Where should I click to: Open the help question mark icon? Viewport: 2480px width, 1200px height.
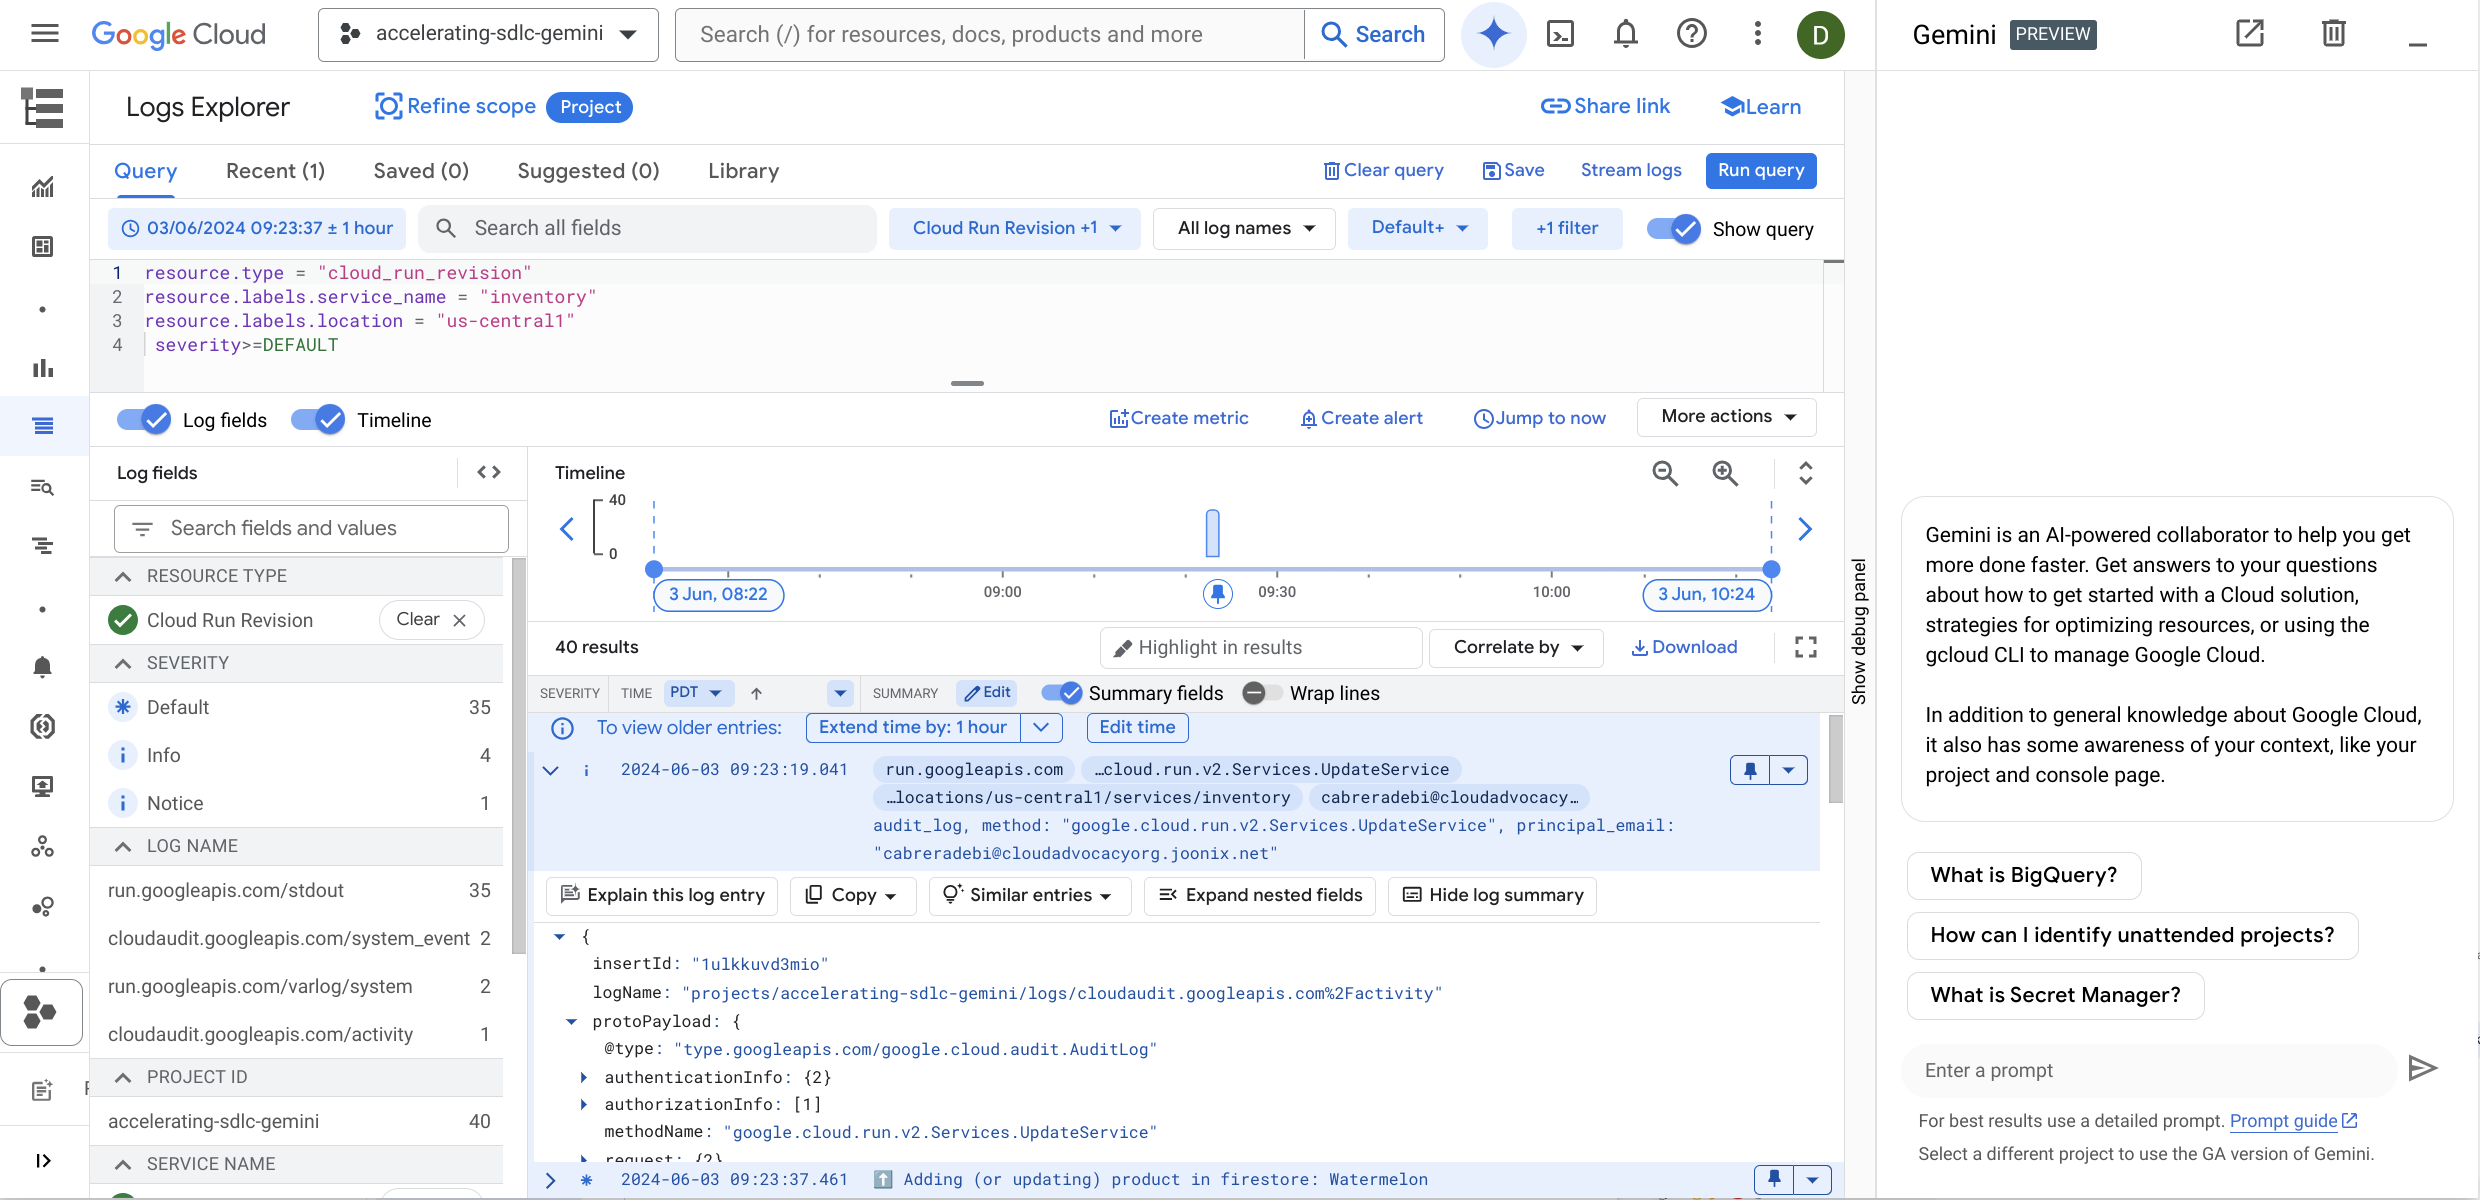point(1691,34)
